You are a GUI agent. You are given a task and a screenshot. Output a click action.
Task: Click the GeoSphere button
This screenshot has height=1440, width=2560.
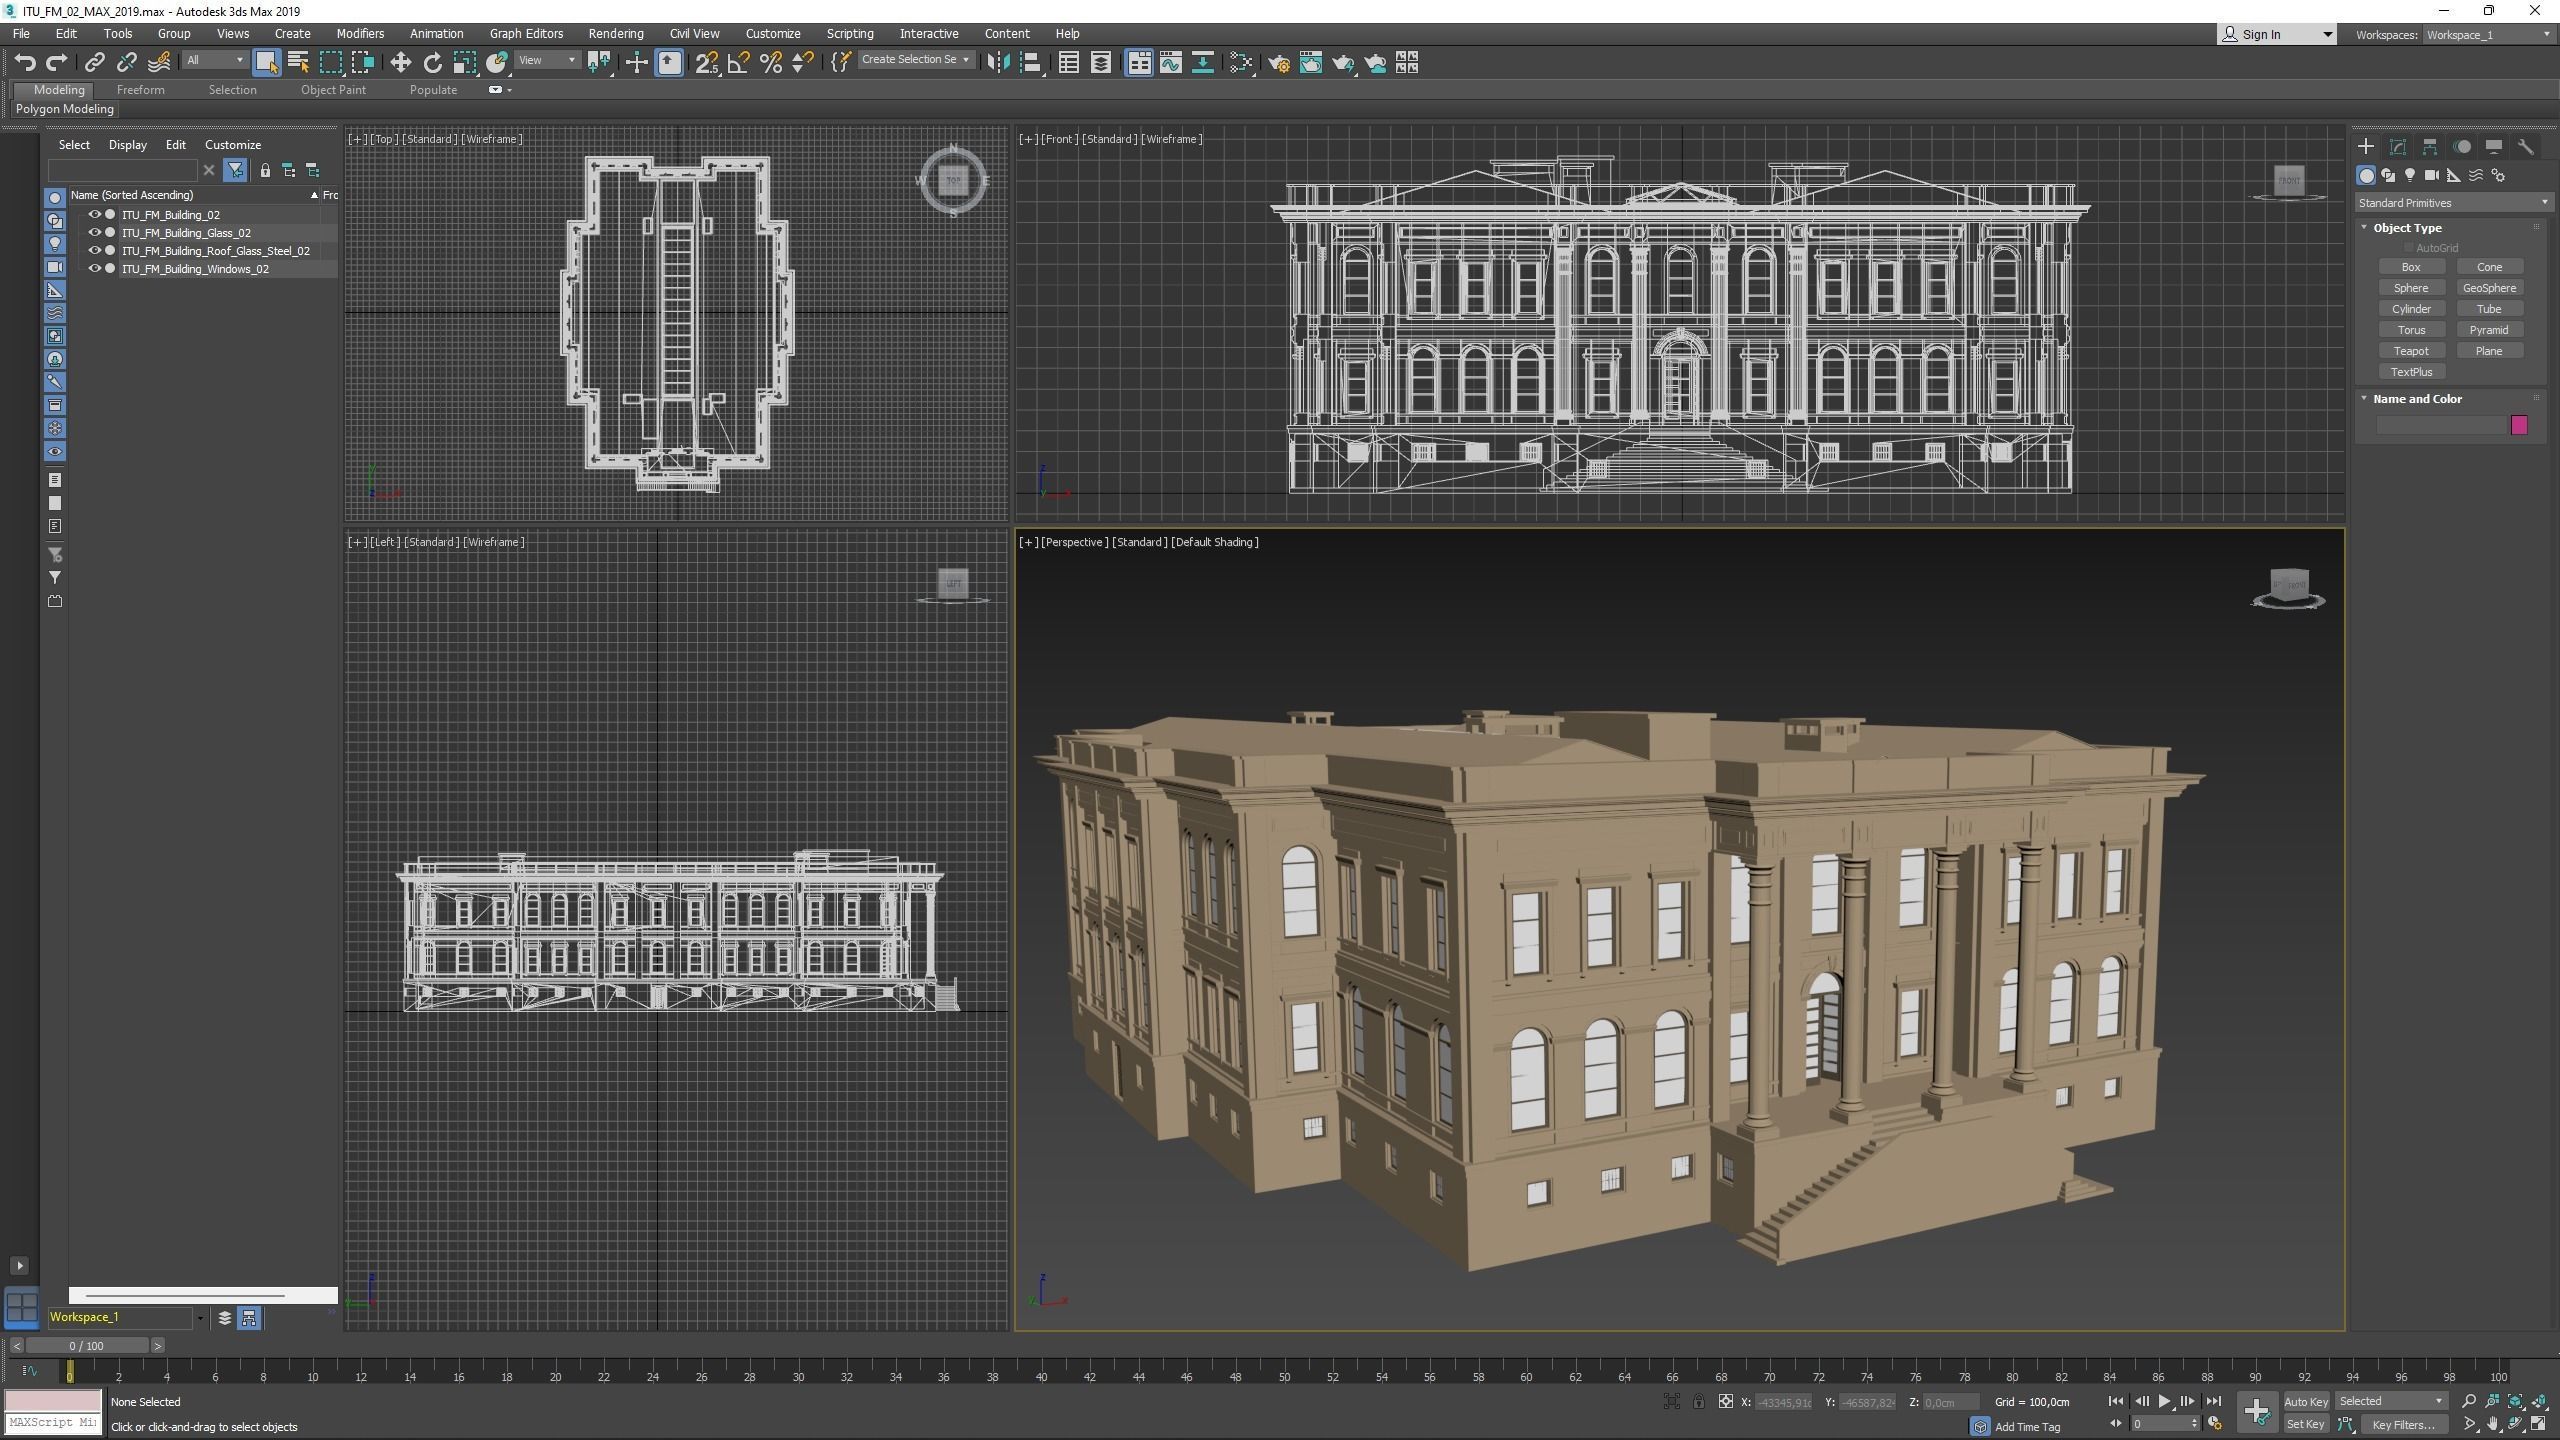click(x=2489, y=288)
